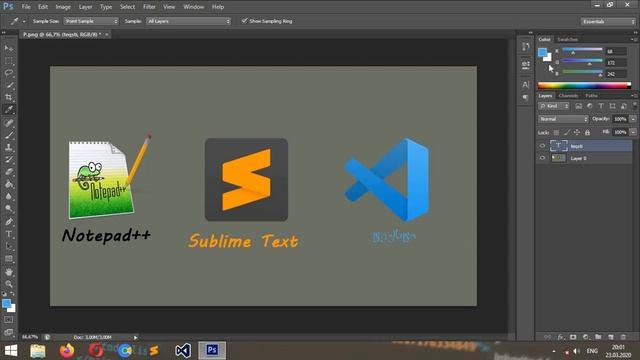Open status bar info arrow
Screen dimensions: 640x360
pyautogui.click(x=136, y=338)
